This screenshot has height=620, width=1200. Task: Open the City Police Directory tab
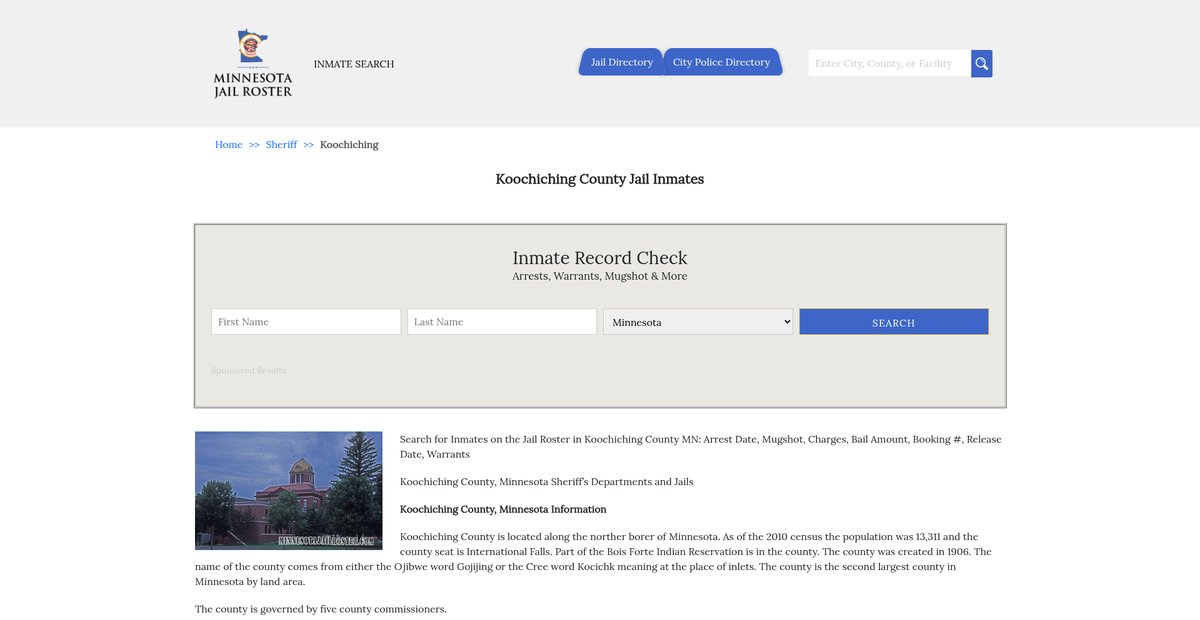pos(721,62)
